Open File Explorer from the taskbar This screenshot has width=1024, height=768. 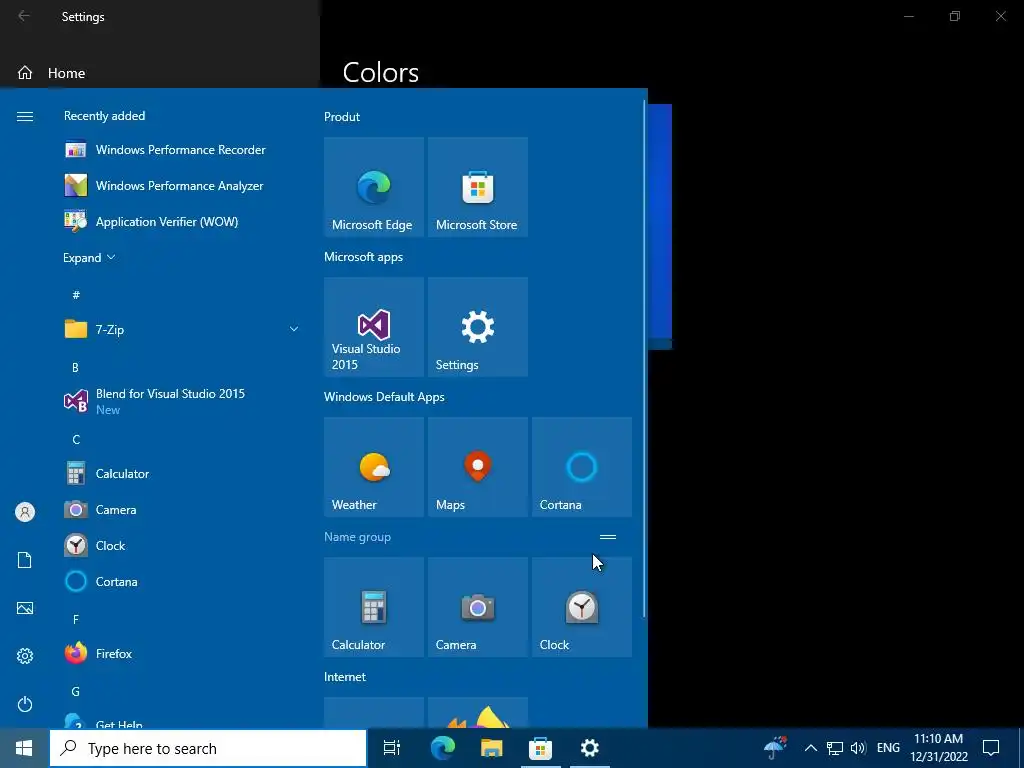coord(491,748)
